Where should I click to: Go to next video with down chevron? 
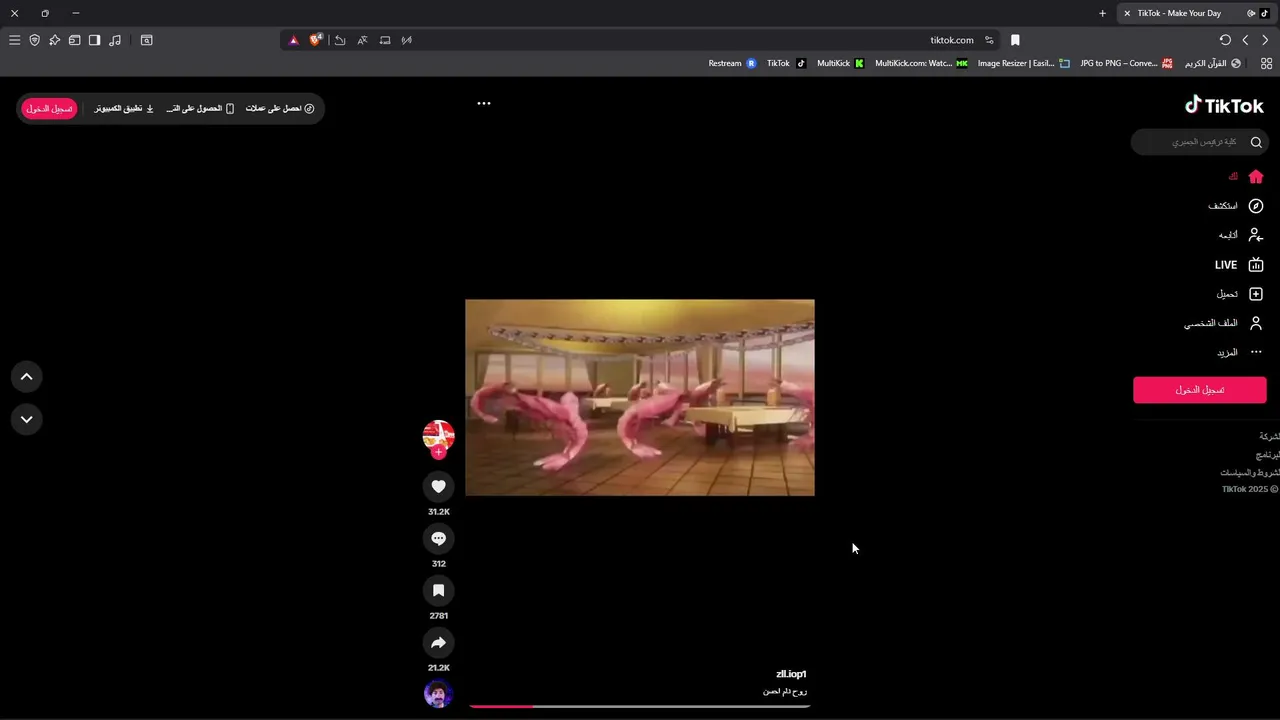click(27, 419)
